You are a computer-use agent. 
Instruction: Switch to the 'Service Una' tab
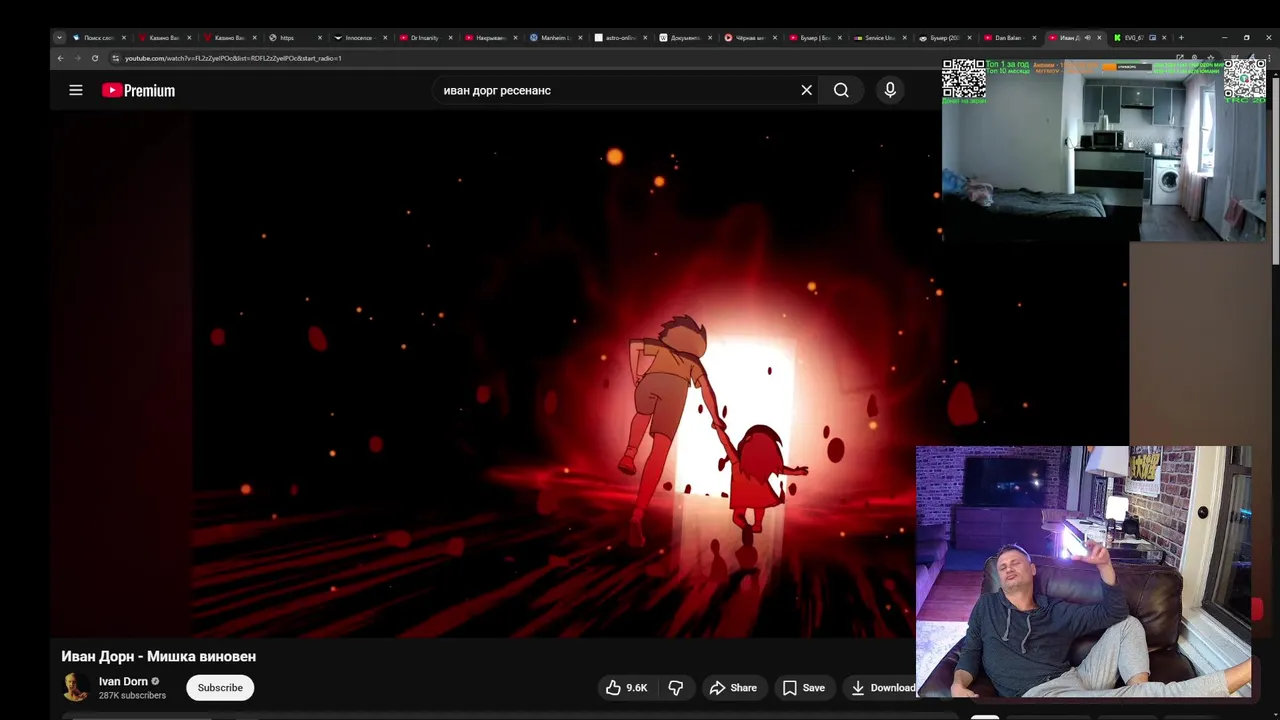(x=880, y=38)
